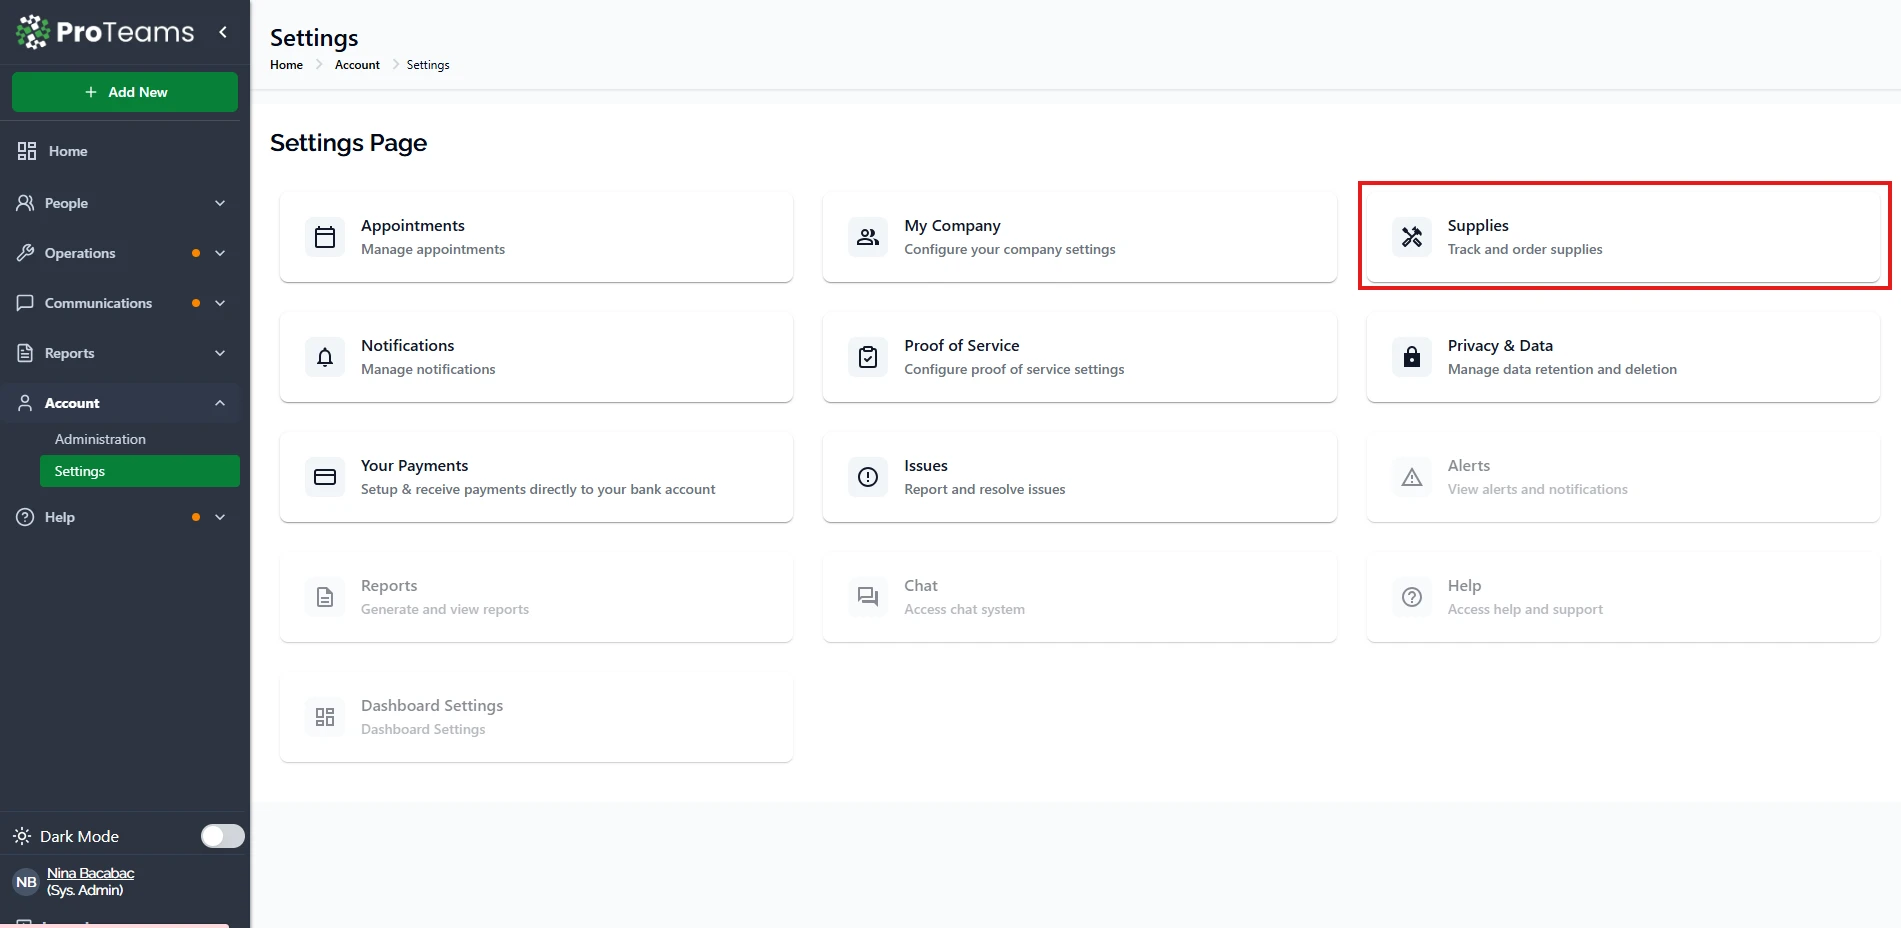
Task: Open Administration in the sidebar
Action: tap(100, 439)
